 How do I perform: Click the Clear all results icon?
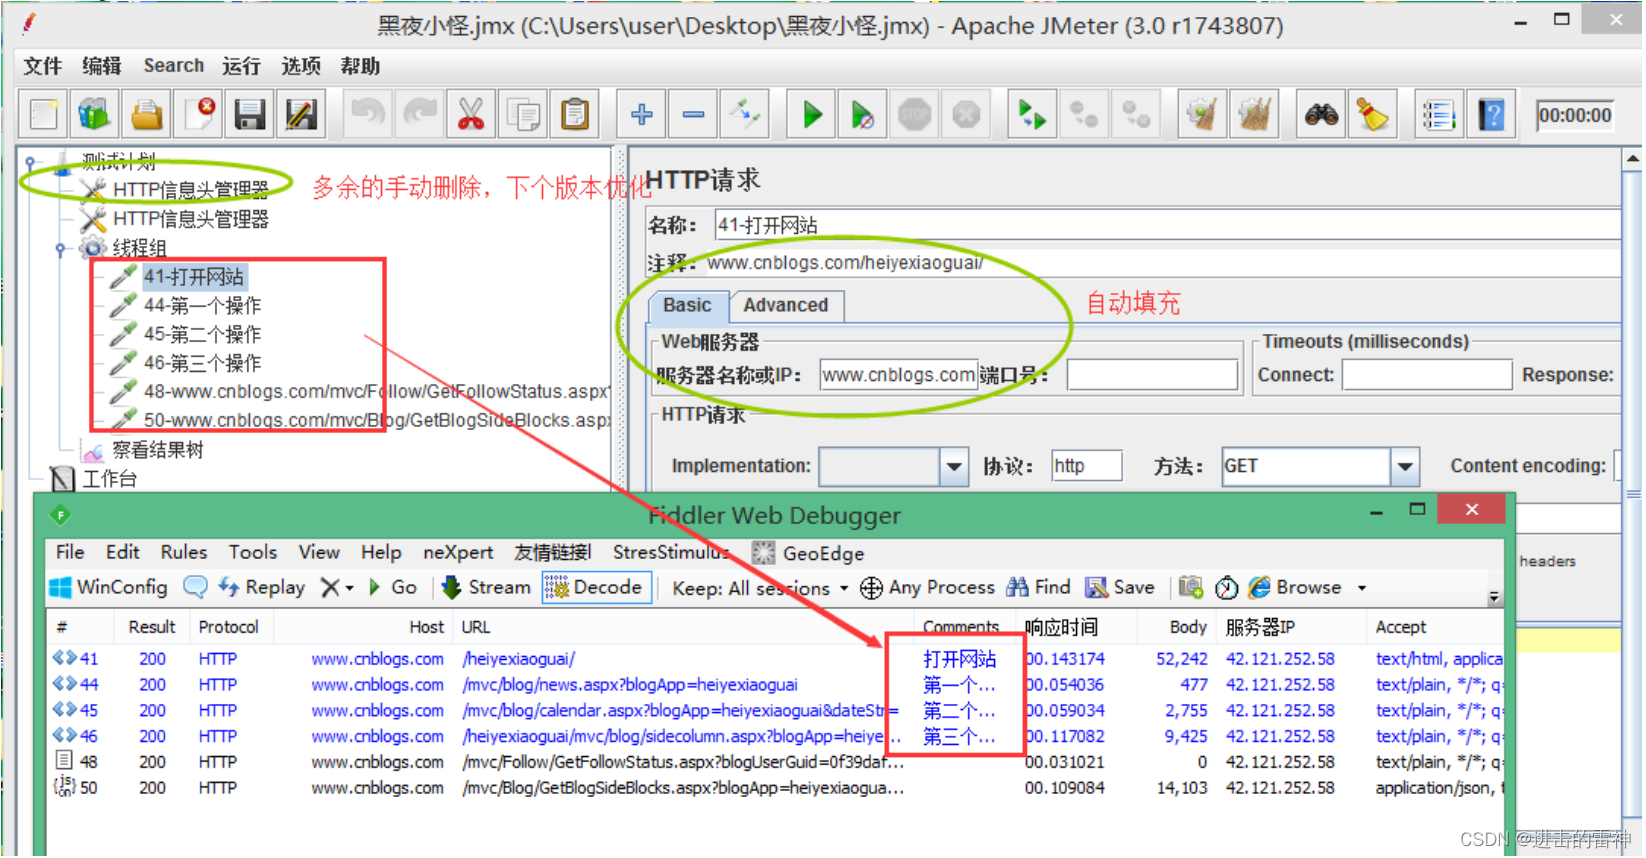click(1254, 115)
